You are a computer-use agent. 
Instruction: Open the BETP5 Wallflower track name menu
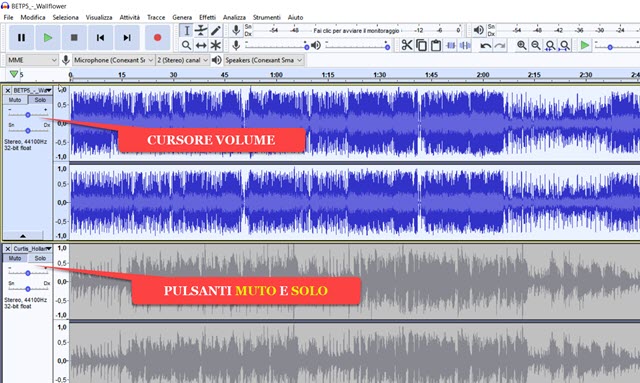click(32, 90)
